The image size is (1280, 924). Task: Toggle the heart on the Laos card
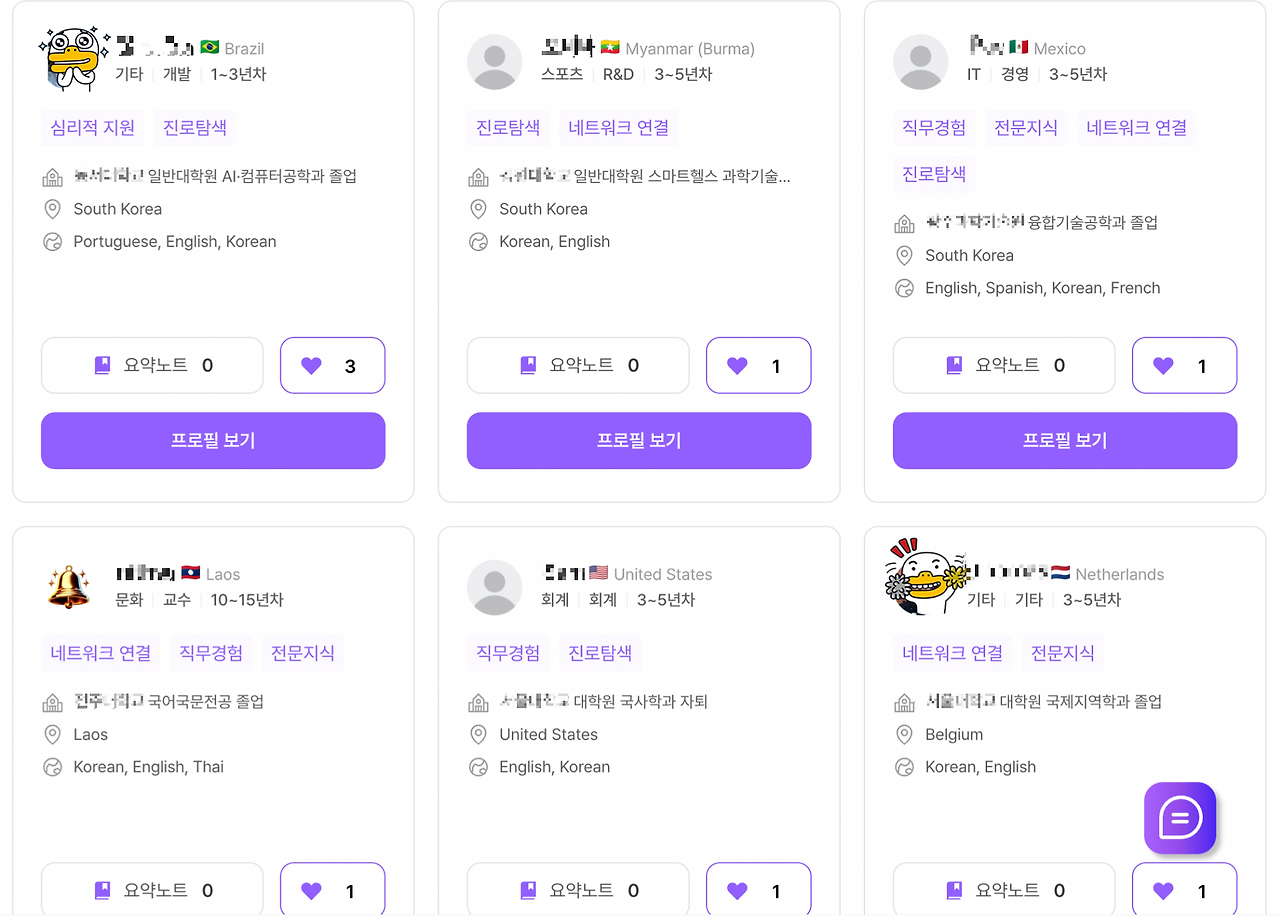click(x=332, y=890)
